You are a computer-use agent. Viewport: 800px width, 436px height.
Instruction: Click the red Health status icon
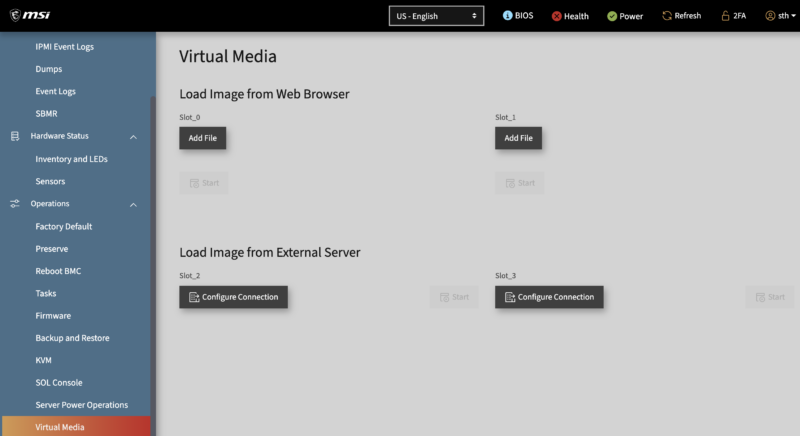click(x=557, y=16)
